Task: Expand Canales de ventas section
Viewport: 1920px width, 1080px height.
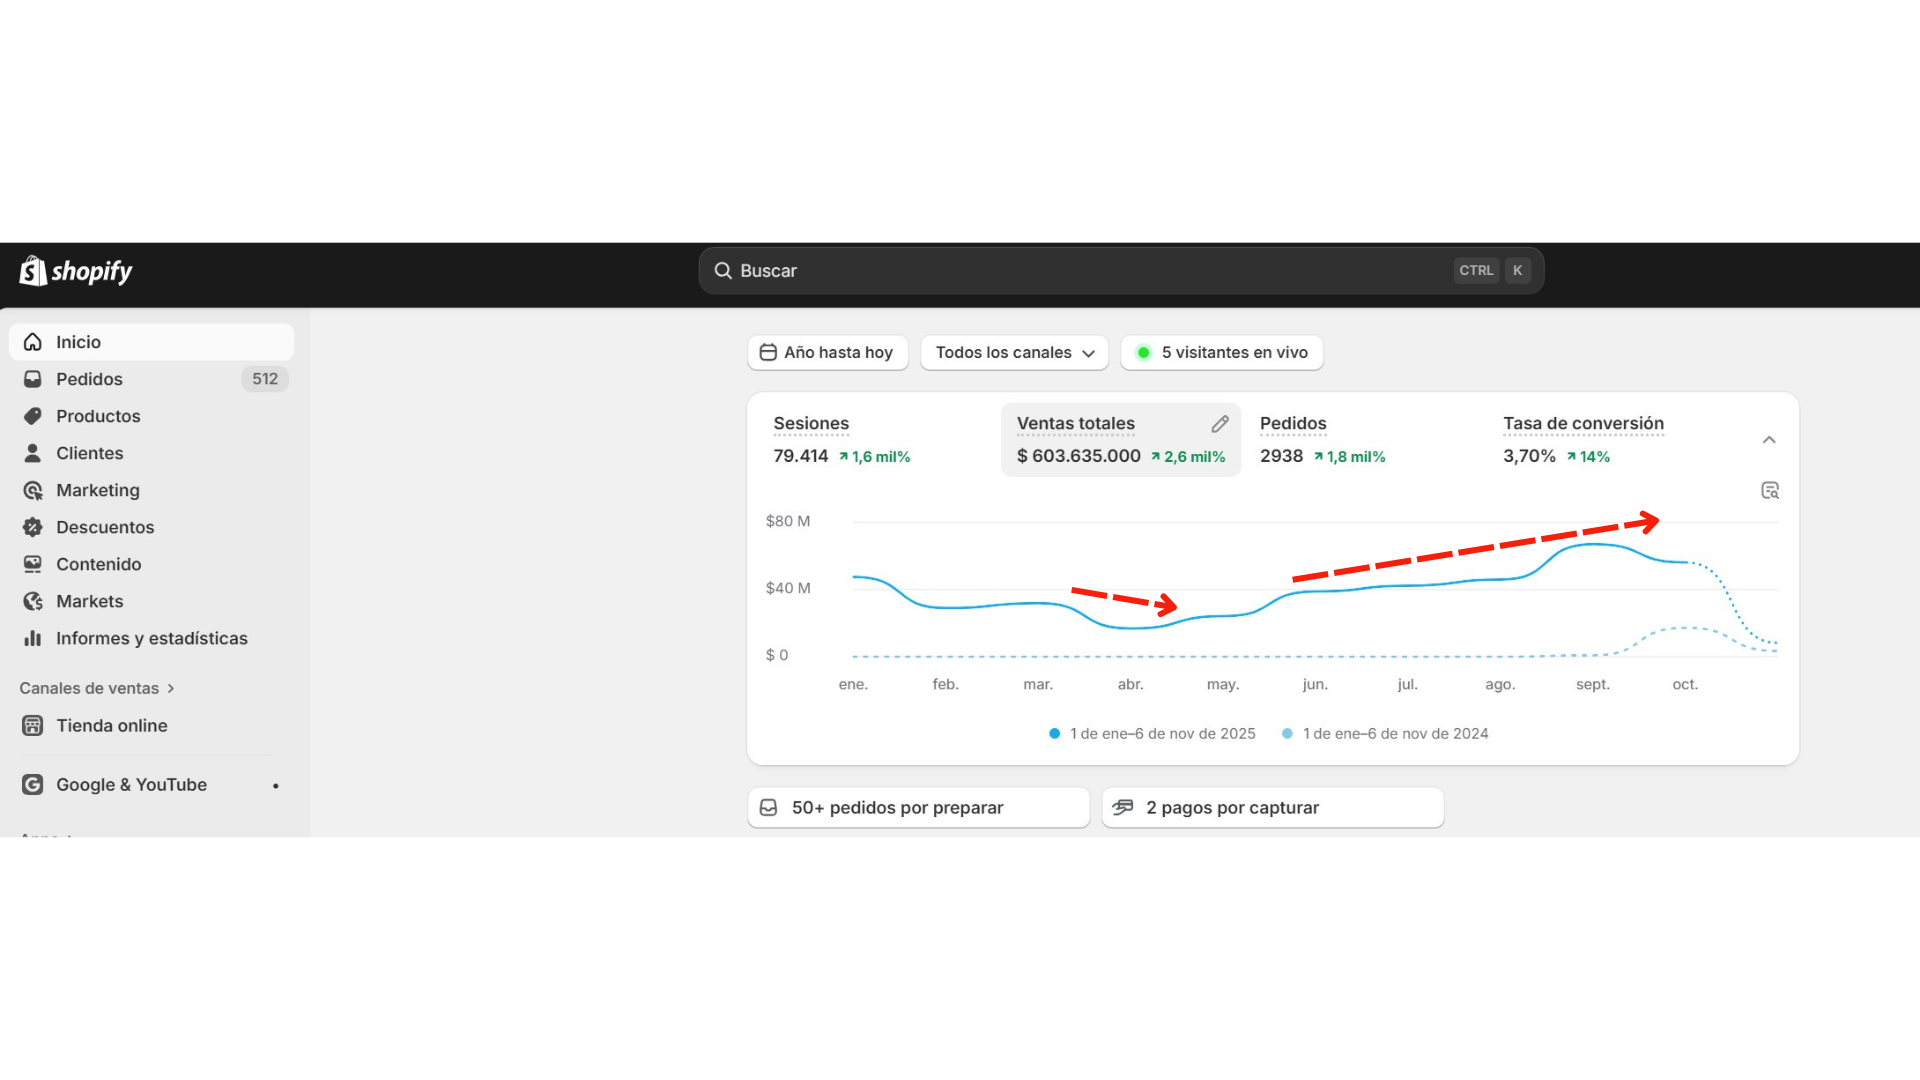Action: pos(97,688)
